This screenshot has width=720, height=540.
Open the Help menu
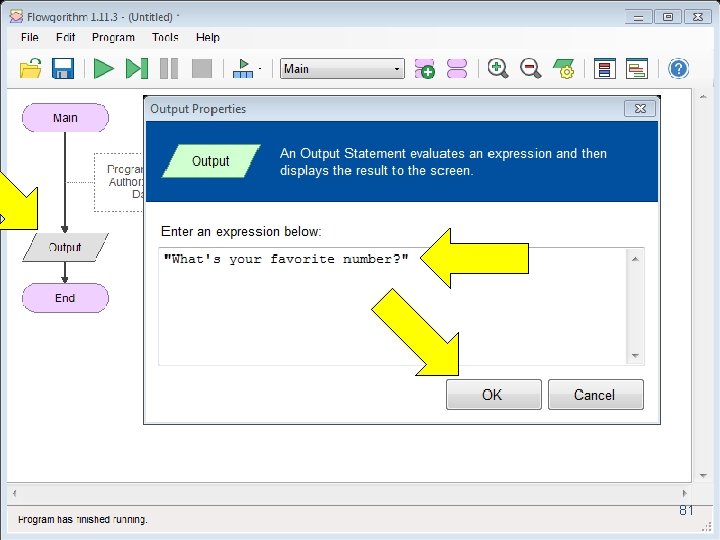coord(208,37)
